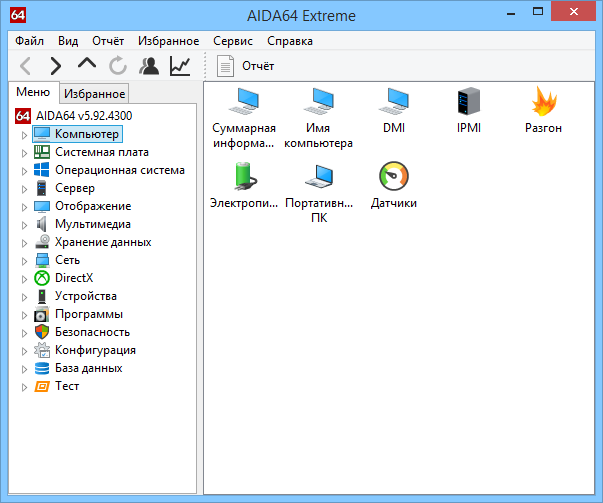Select Сеть label in the tree
The image size is (603, 503).
[67, 260]
